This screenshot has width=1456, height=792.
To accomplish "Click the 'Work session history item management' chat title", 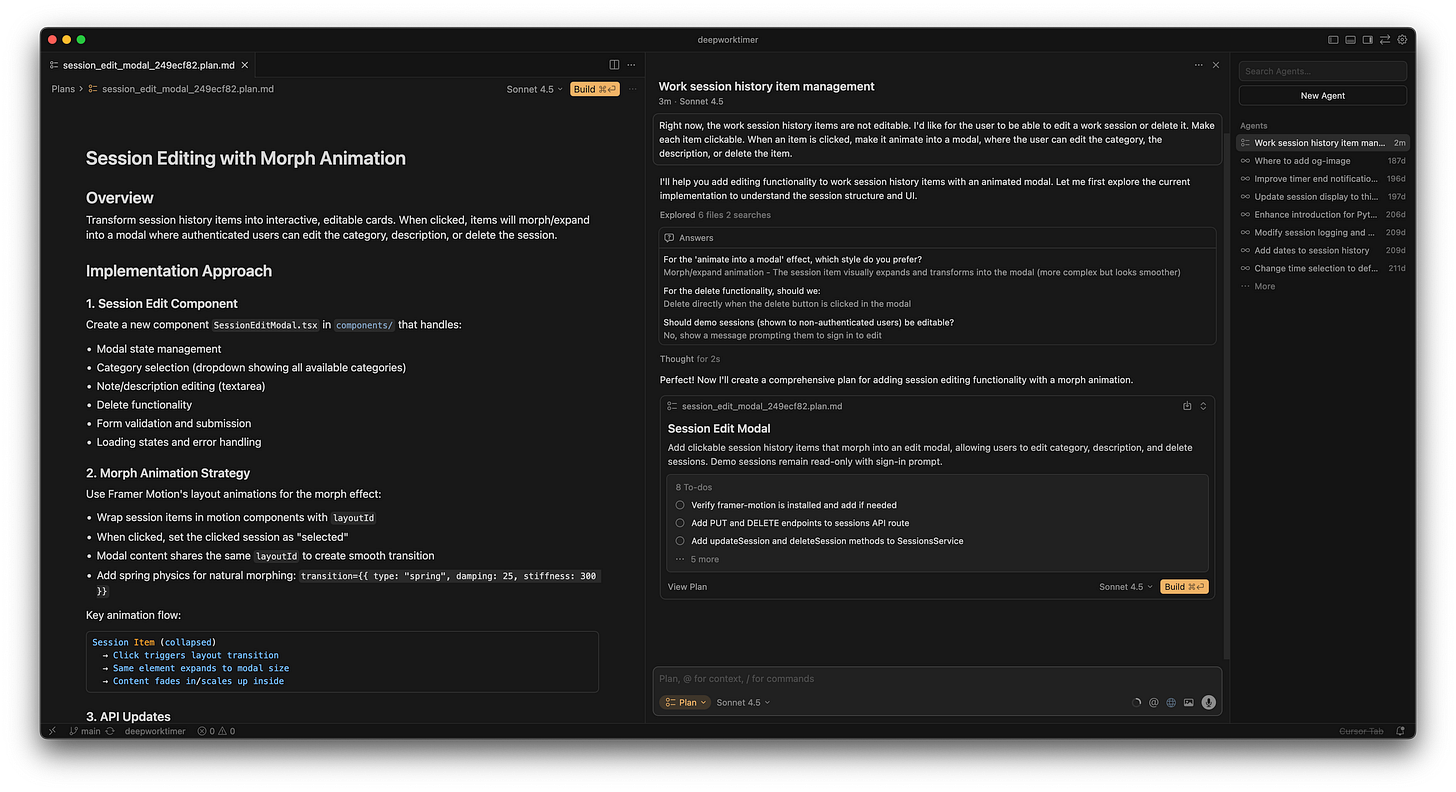I will click(x=766, y=87).
